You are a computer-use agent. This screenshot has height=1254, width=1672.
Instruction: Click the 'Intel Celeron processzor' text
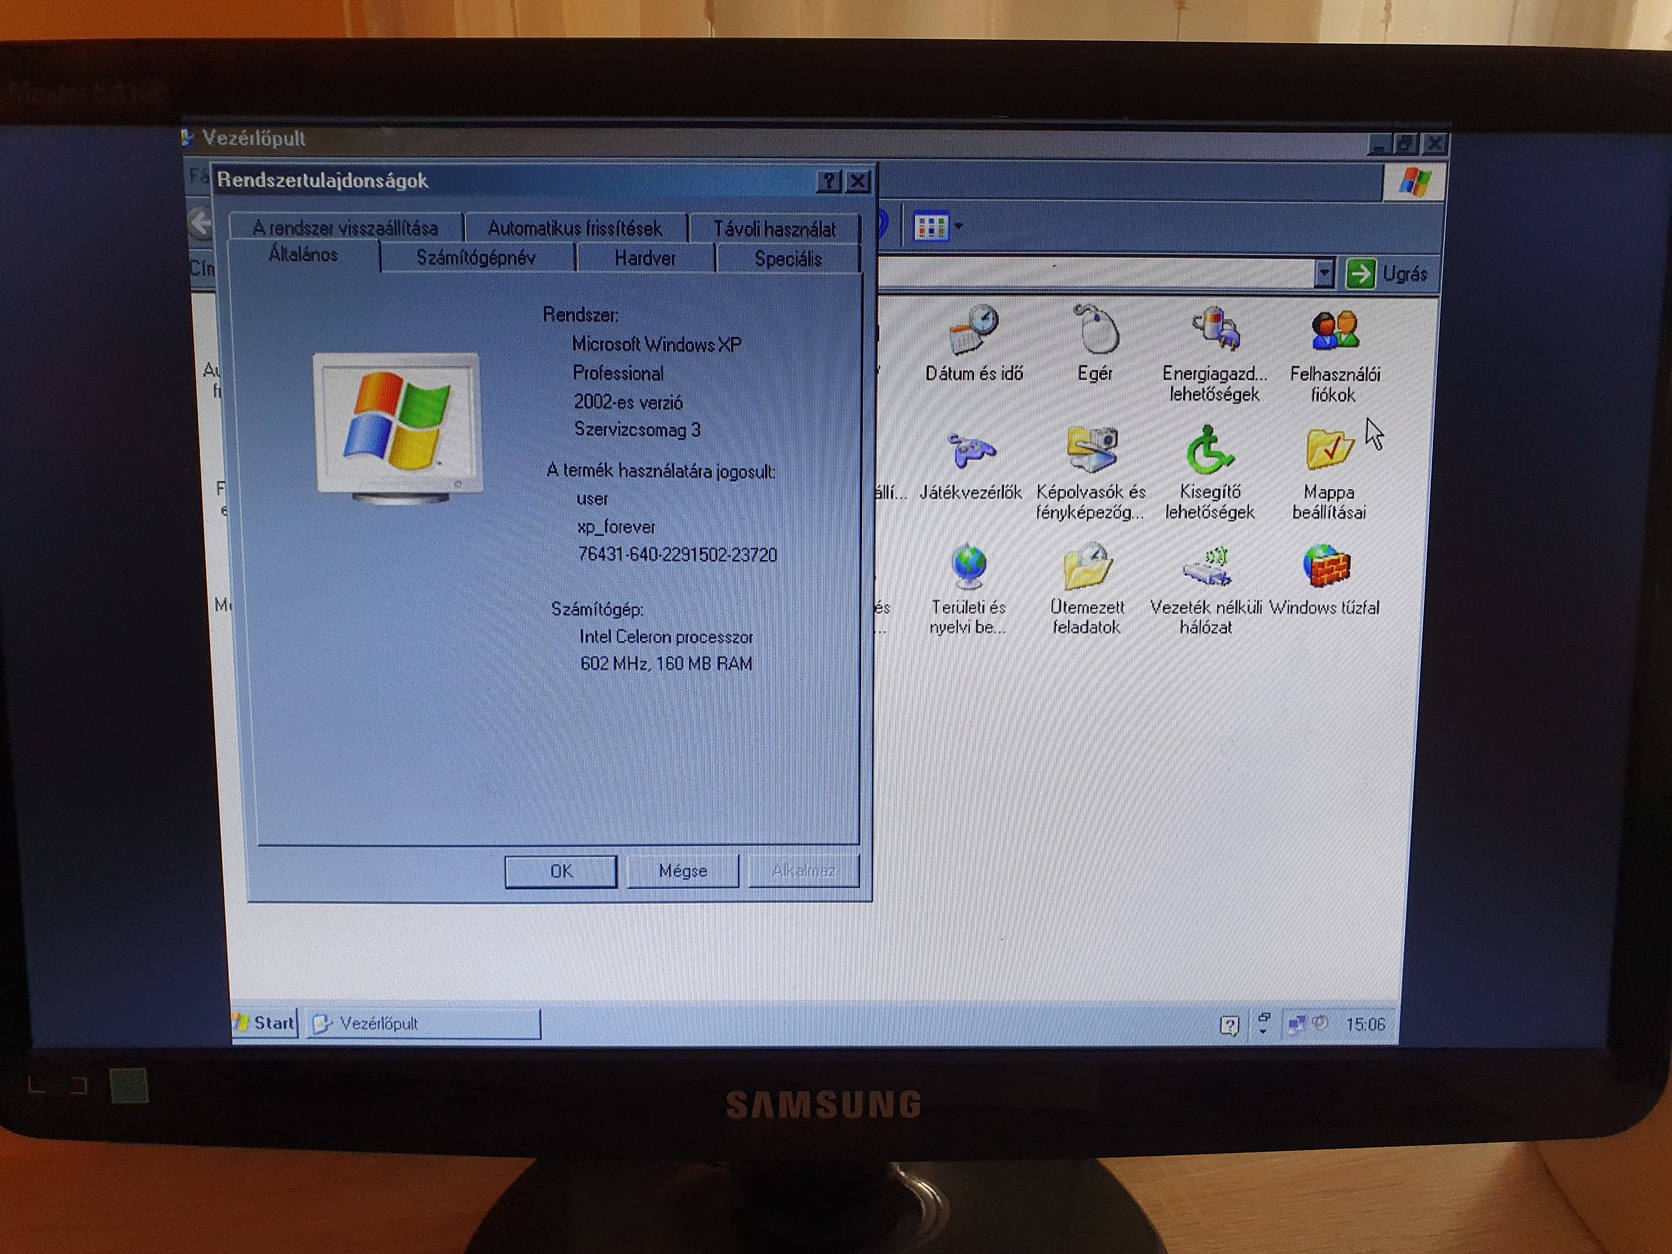[x=666, y=637]
